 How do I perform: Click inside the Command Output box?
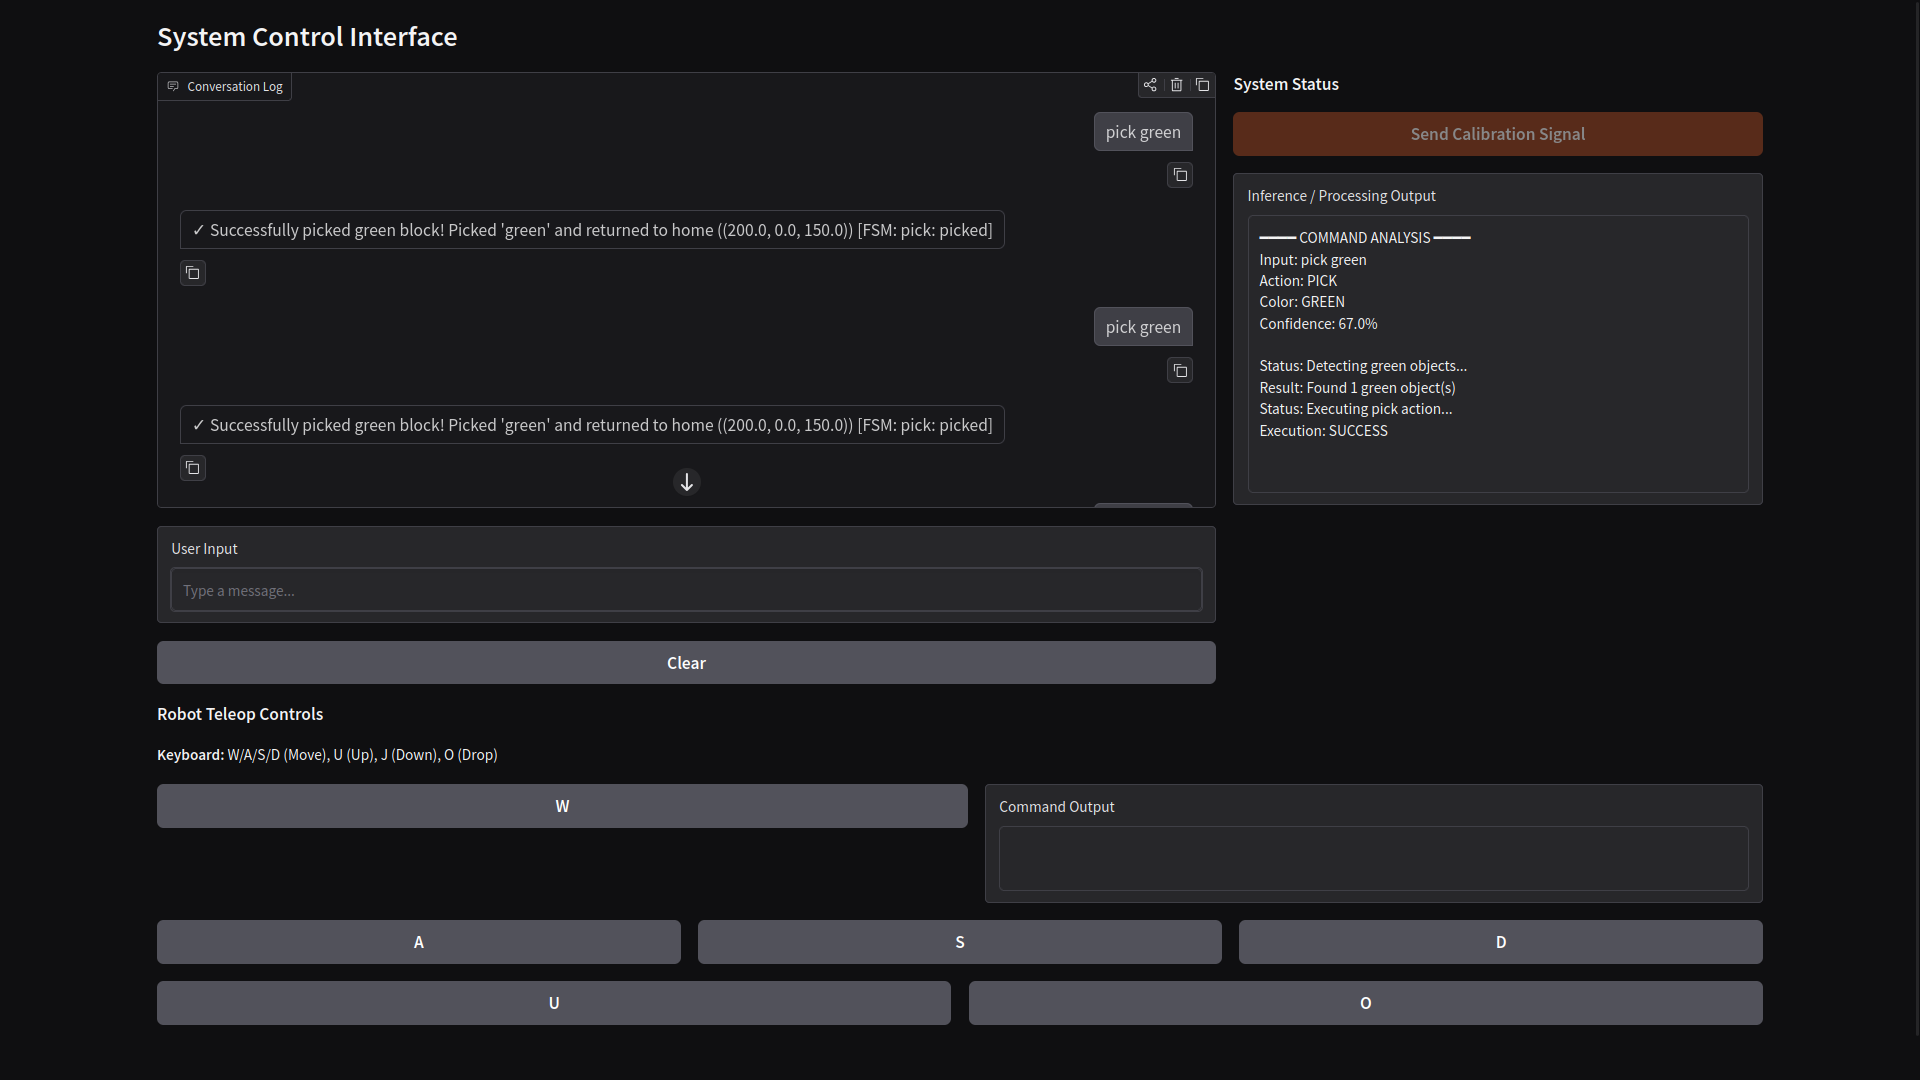point(1374,858)
